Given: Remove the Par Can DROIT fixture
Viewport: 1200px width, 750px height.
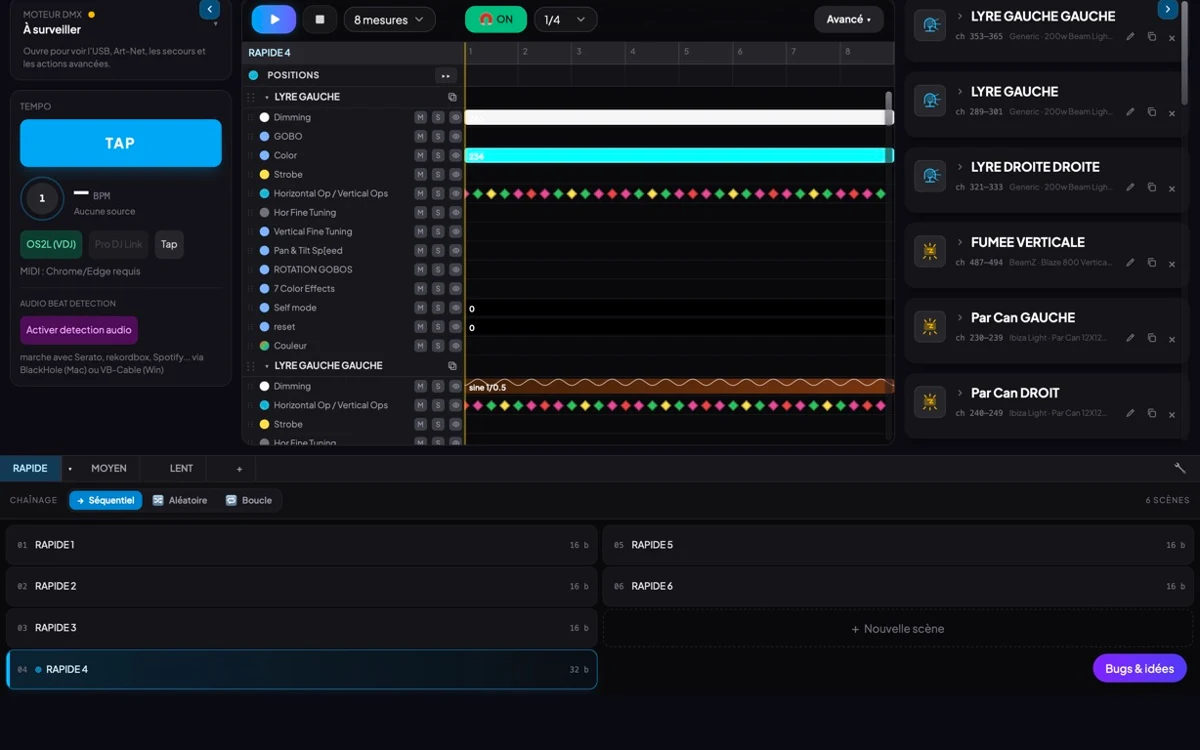Looking at the screenshot, I should click(1172, 414).
